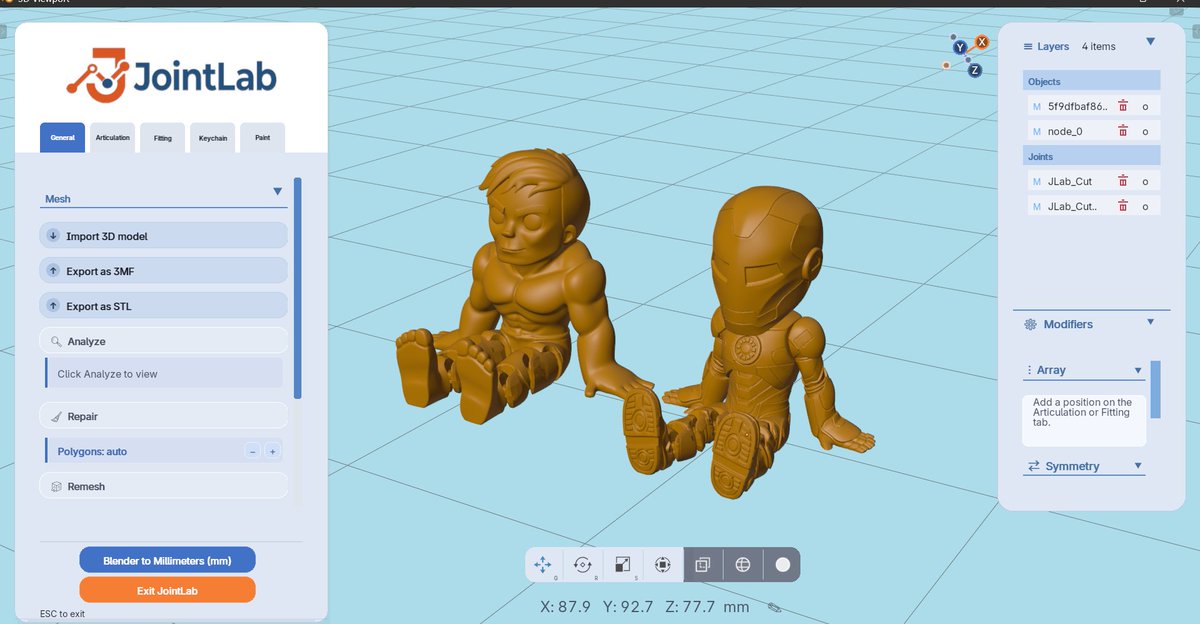Click Export as 3MF button
Image resolution: width=1200 pixels, height=624 pixels.
click(164, 271)
